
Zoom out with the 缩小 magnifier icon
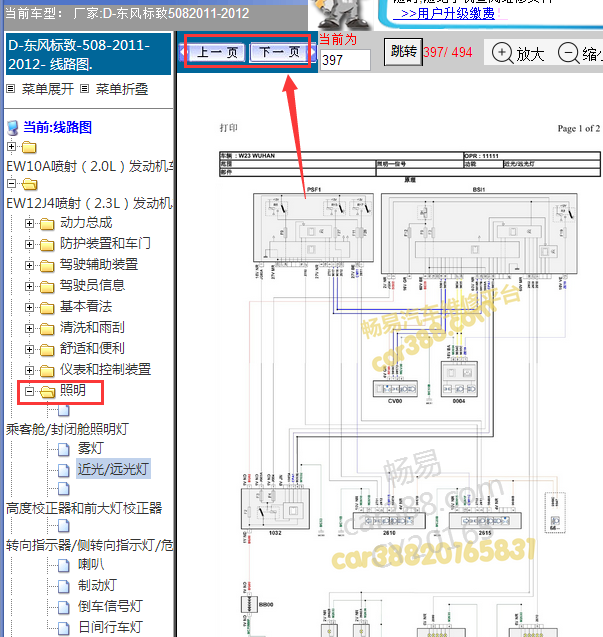click(x=568, y=53)
